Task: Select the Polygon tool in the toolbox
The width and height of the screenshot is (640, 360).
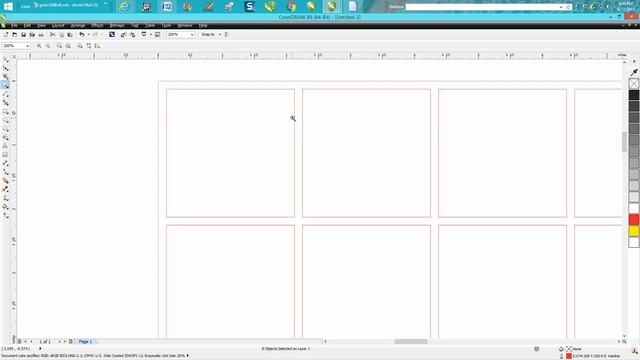Action: [x=5, y=129]
